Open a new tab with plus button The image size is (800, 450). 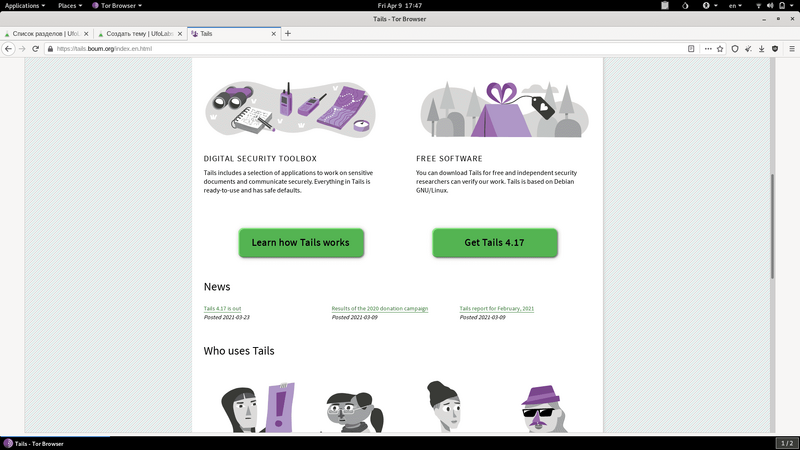tap(288, 33)
